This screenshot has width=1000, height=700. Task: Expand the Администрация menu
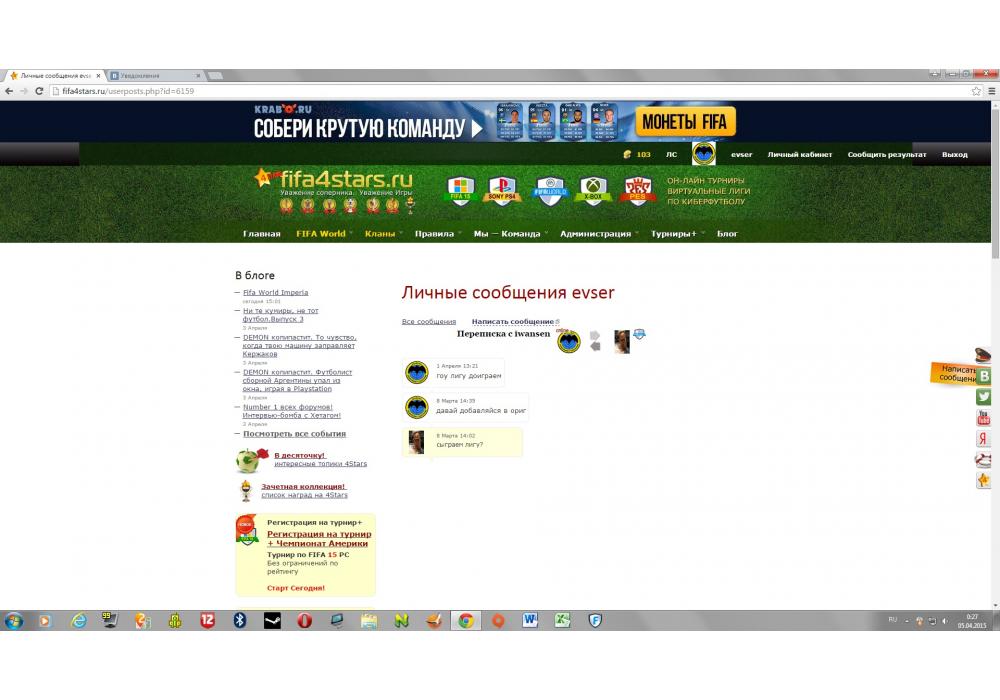tap(599, 234)
